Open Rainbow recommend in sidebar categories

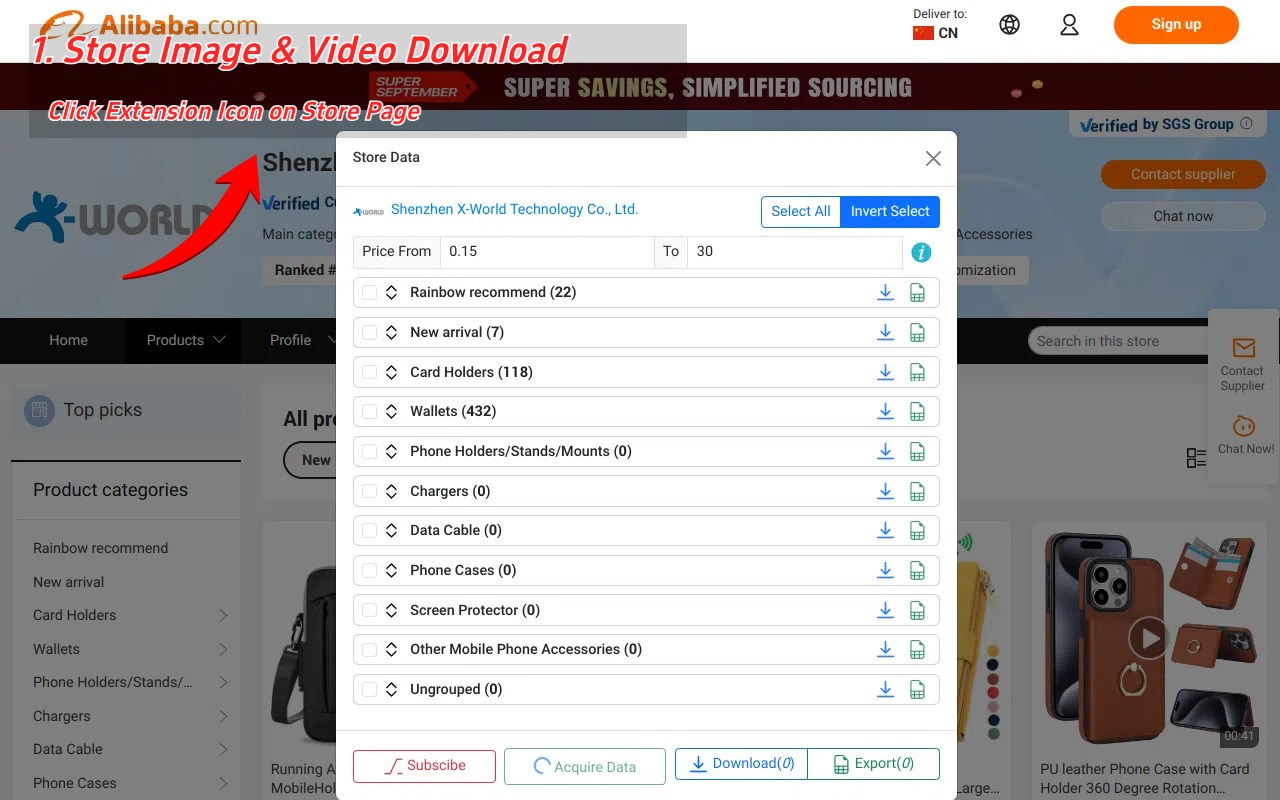[x=100, y=548]
